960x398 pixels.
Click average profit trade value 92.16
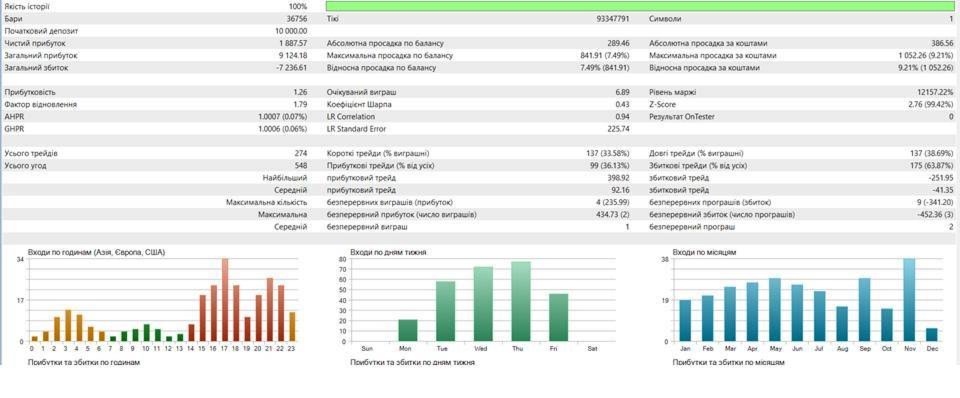[x=621, y=190]
